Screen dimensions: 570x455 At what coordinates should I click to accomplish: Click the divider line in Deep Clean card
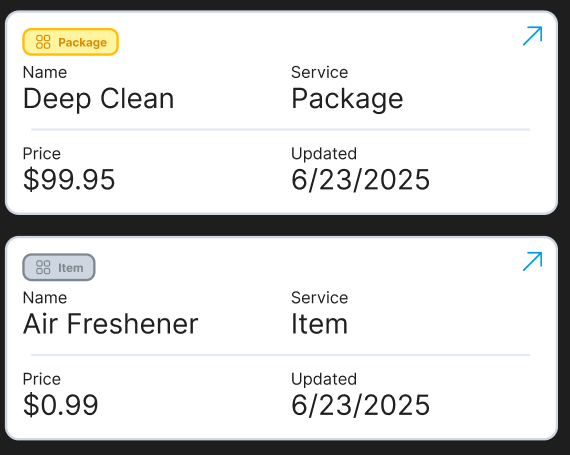(280, 129)
